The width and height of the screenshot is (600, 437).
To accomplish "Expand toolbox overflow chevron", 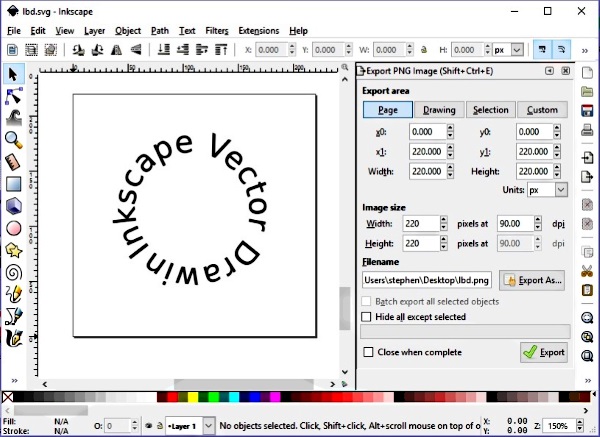I will (x=15, y=380).
